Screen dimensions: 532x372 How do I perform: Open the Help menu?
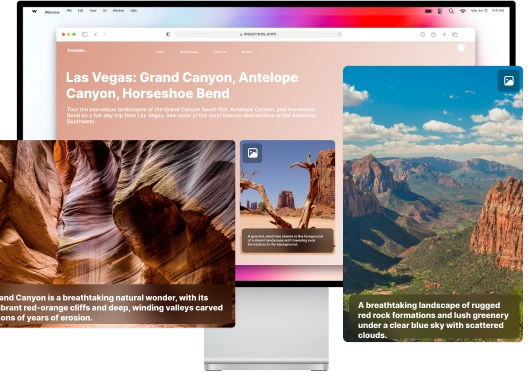(x=133, y=11)
